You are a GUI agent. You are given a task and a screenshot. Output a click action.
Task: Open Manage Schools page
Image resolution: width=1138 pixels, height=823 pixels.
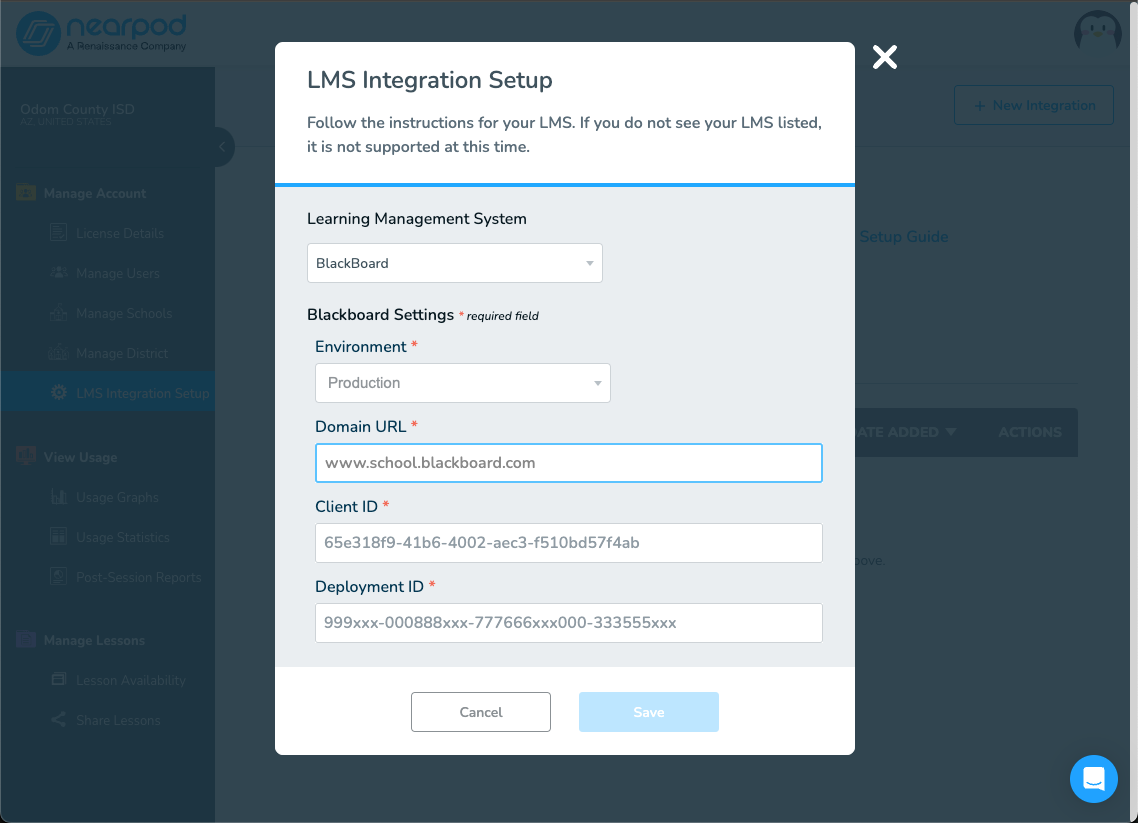click(124, 313)
